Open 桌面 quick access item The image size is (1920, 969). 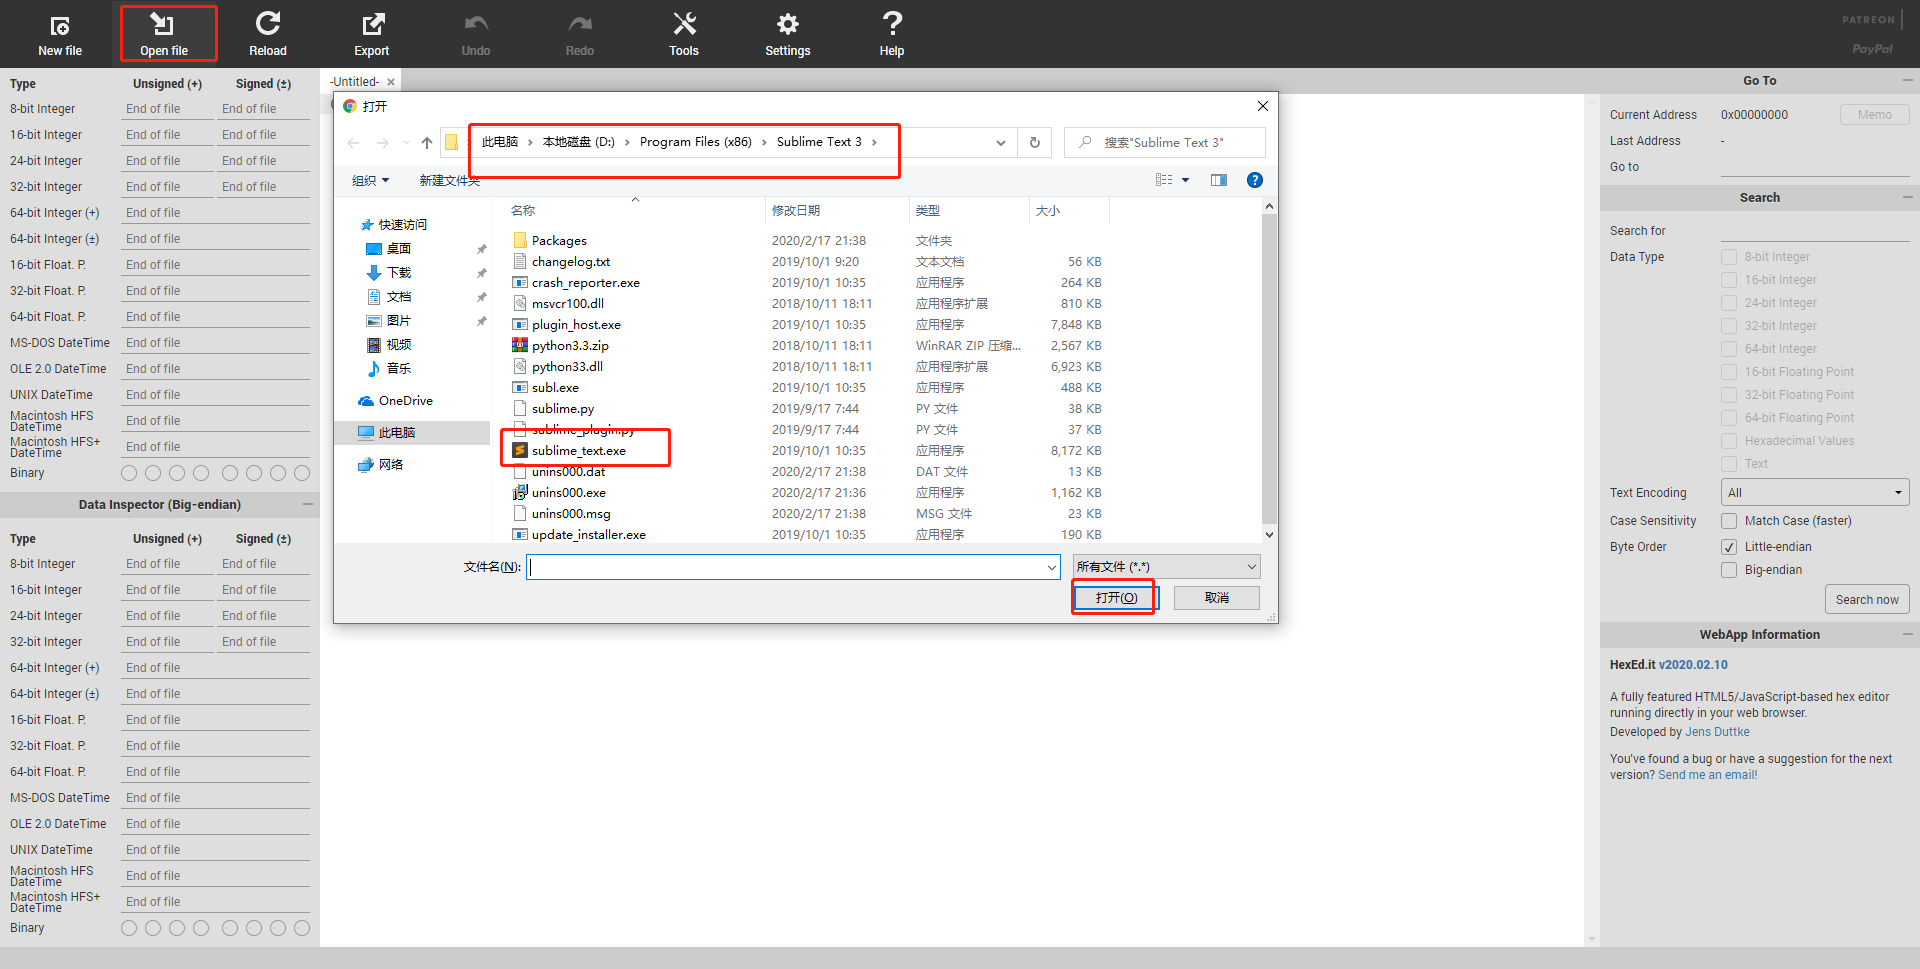point(399,249)
